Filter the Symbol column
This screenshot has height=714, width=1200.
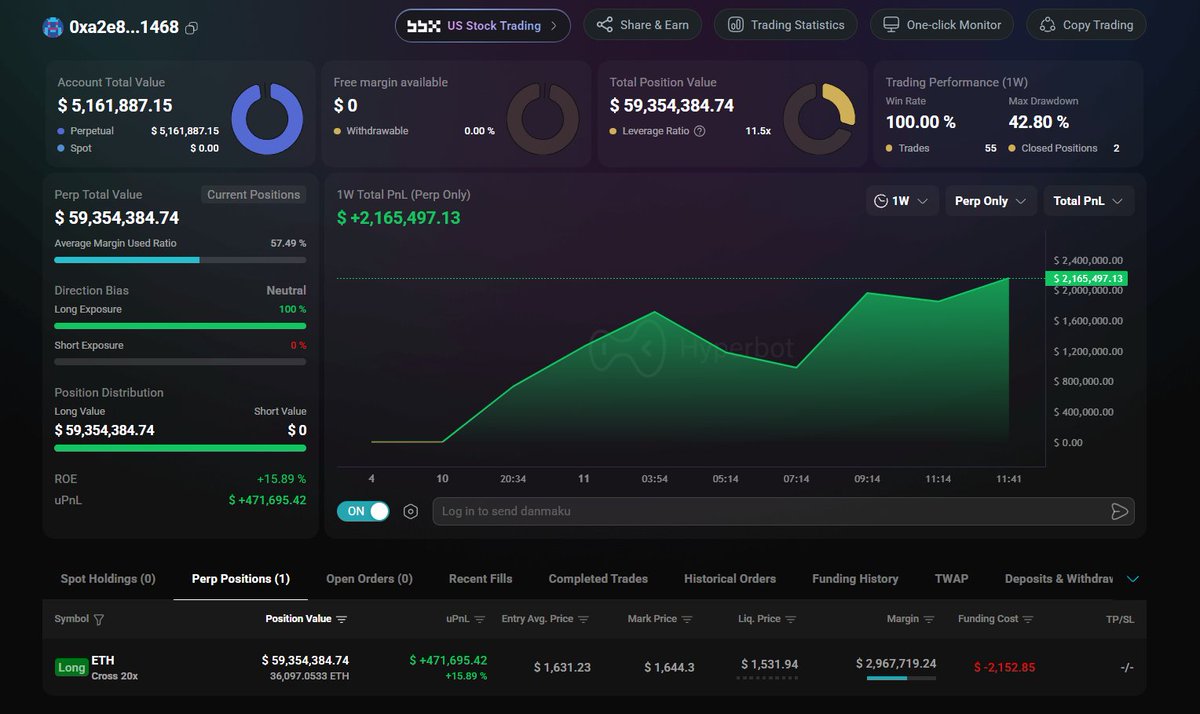98,619
